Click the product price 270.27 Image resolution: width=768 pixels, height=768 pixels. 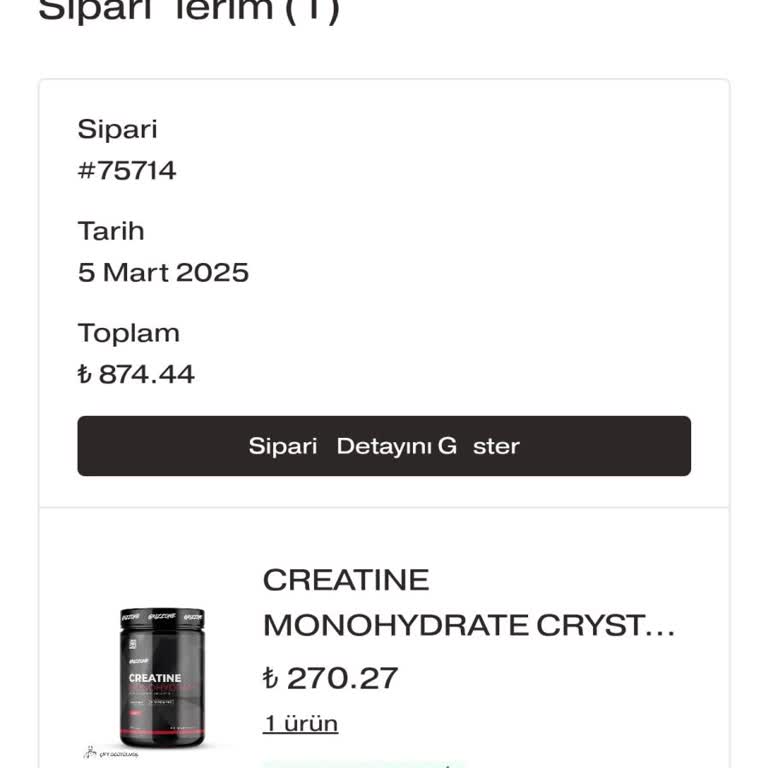[342, 678]
